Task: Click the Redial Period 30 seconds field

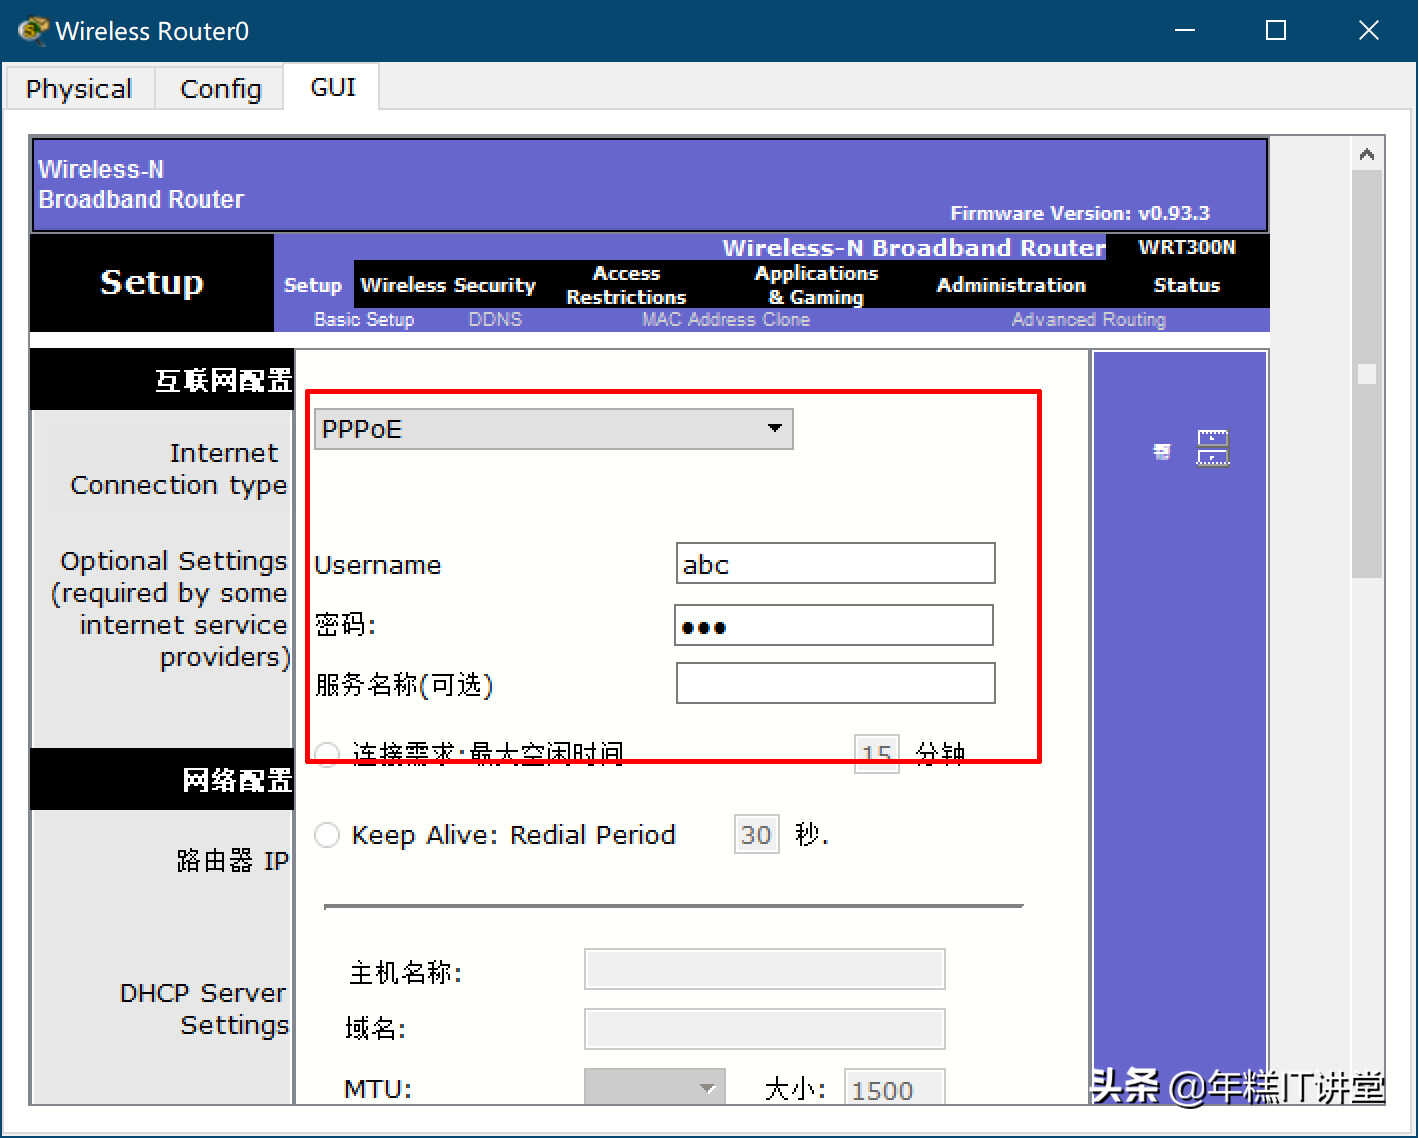Action: (x=756, y=834)
